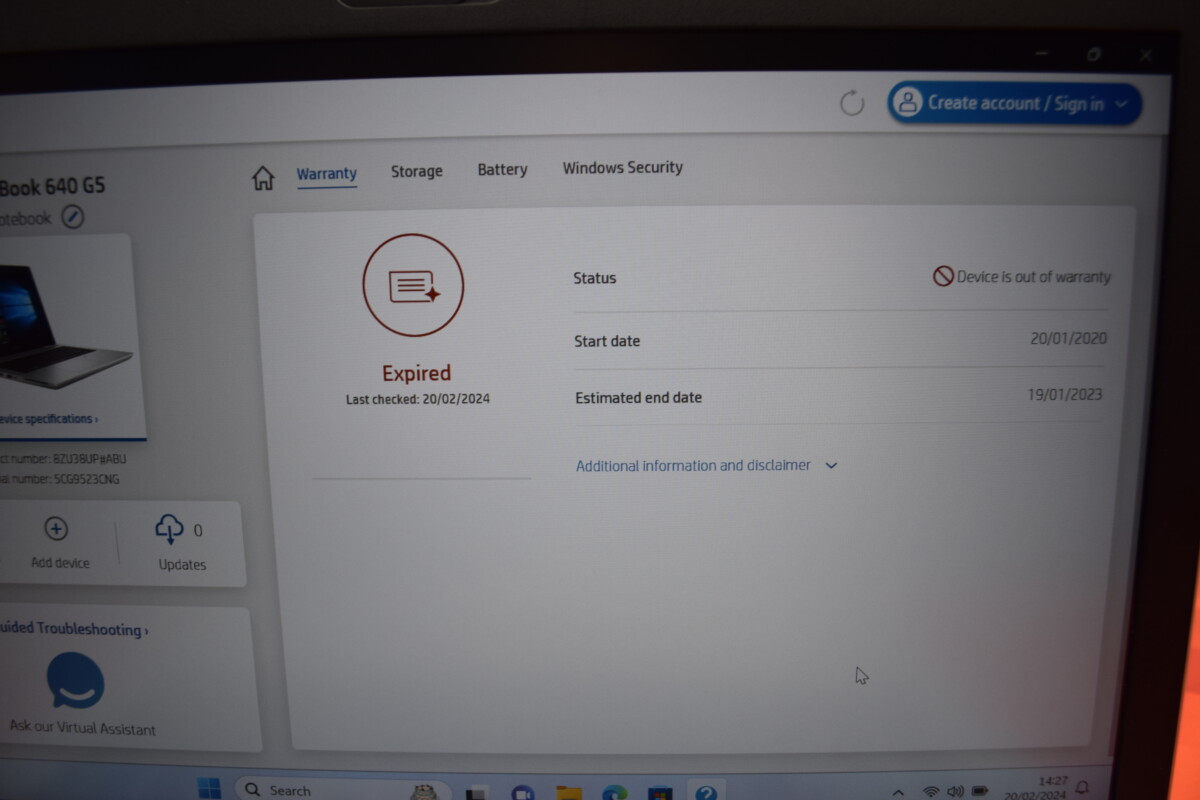Switch to the Storage tab
This screenshot has width=1200, height=800.
point(417,172)
